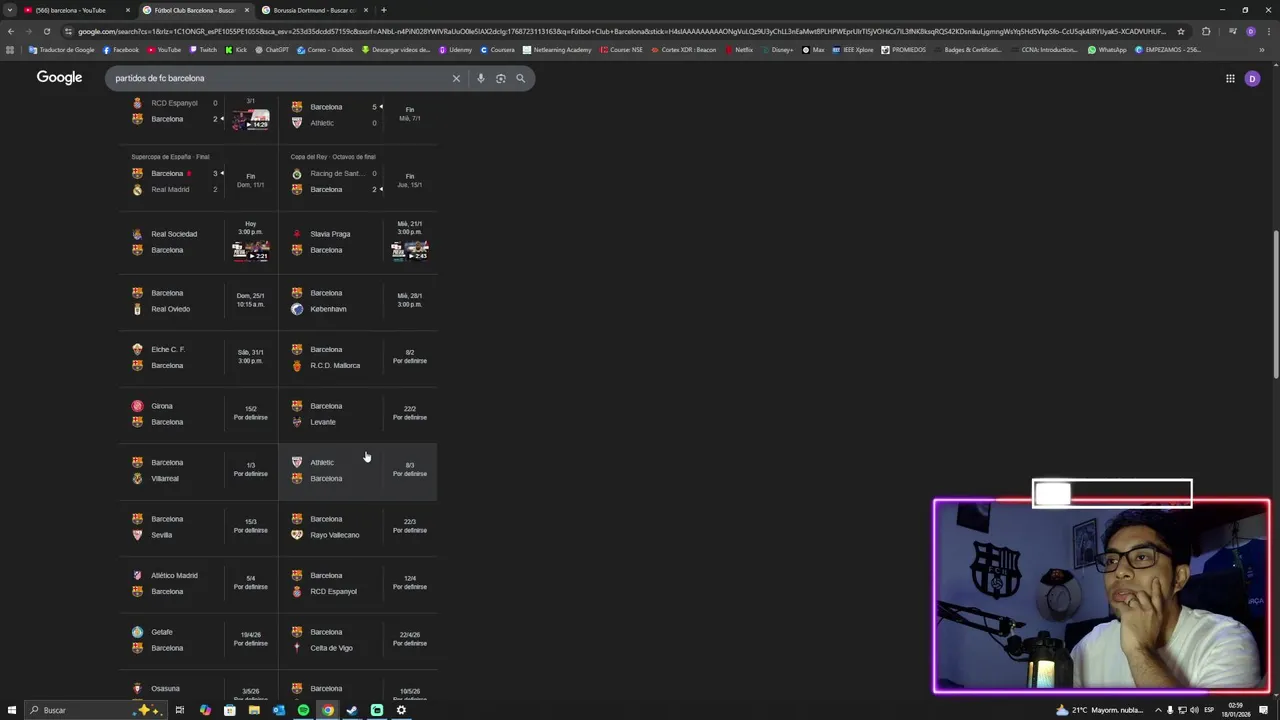The height and width of the screenshot is (720, 1280).
Task: Clear the Google search box with X
Action: [x=456, y=78]
